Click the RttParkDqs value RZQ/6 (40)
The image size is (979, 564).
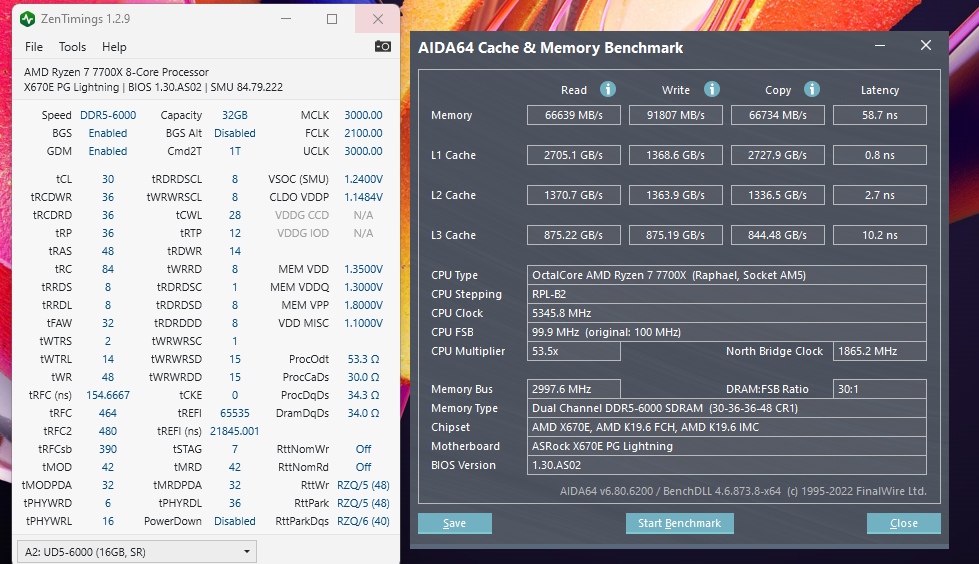pyautogui.click(x=363, y=522)
